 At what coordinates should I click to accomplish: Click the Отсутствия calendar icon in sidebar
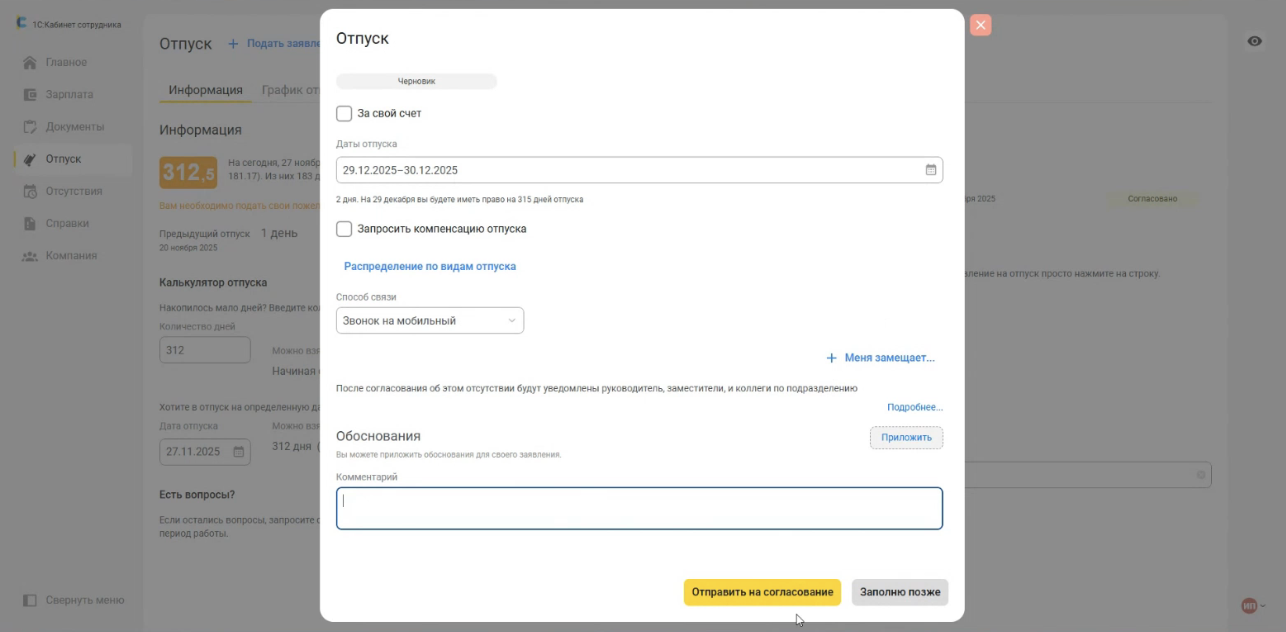[x=30, y=191]
